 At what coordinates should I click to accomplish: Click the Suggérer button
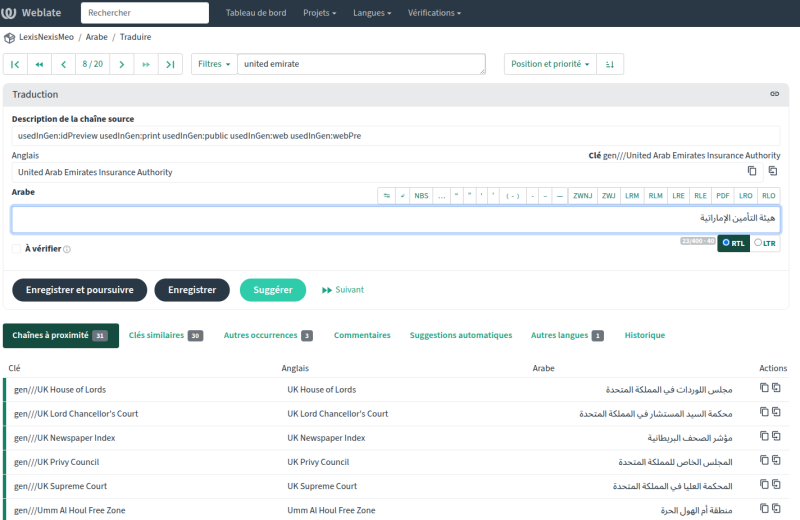[x=273, y=290]
